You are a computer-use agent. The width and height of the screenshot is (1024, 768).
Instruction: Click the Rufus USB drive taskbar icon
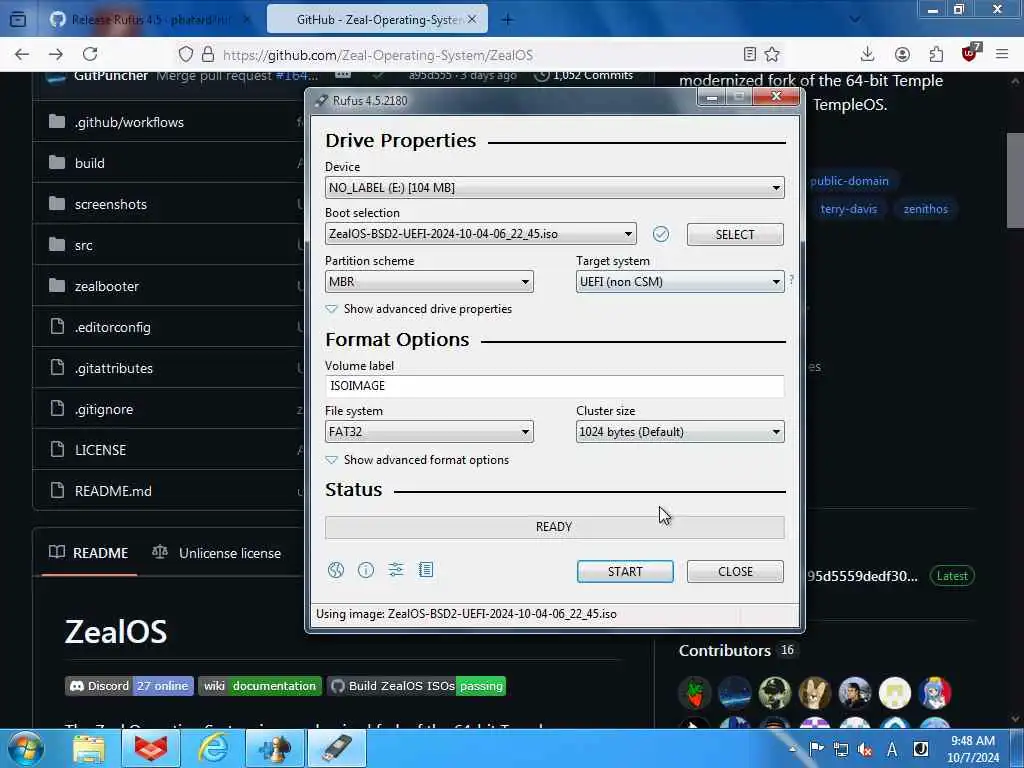point(337,748)
